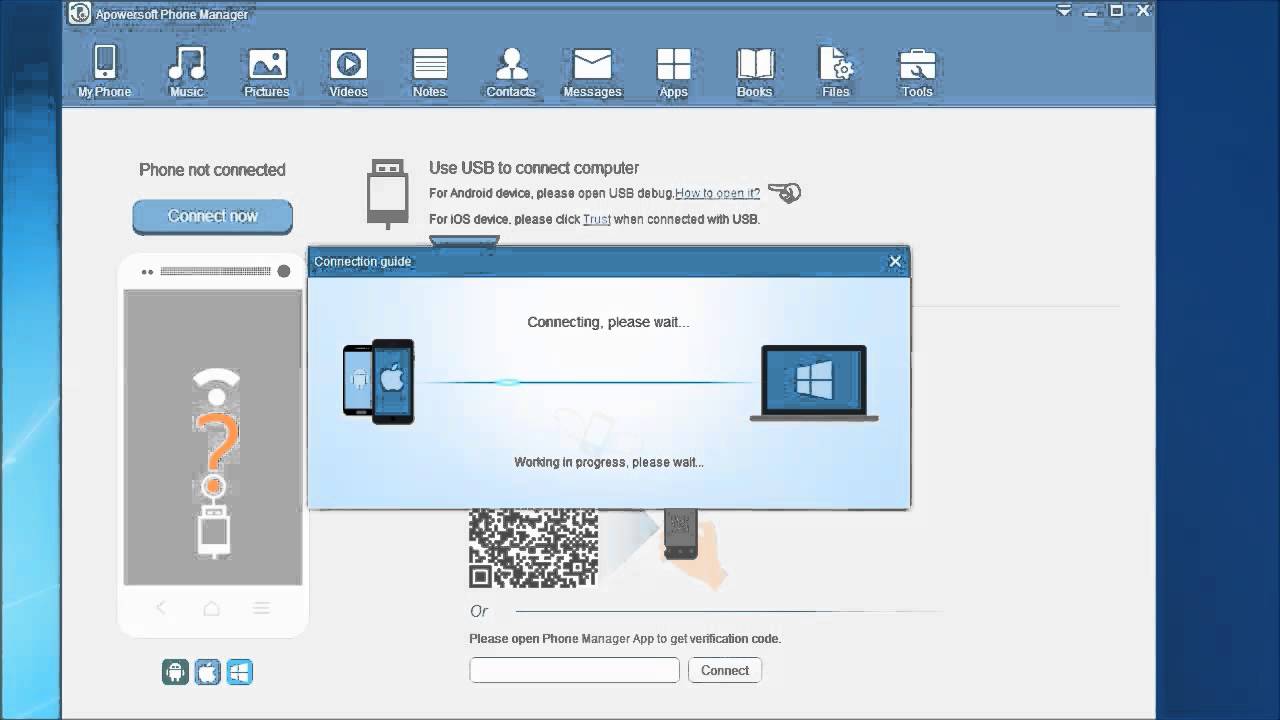View the Messages section

tap(592, 71)
